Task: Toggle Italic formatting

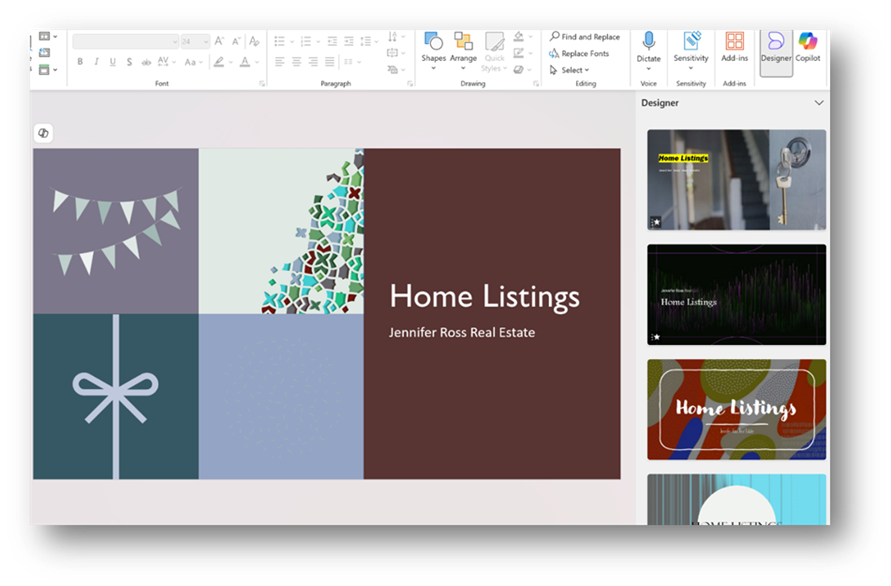Action: (x=96, y=61)
